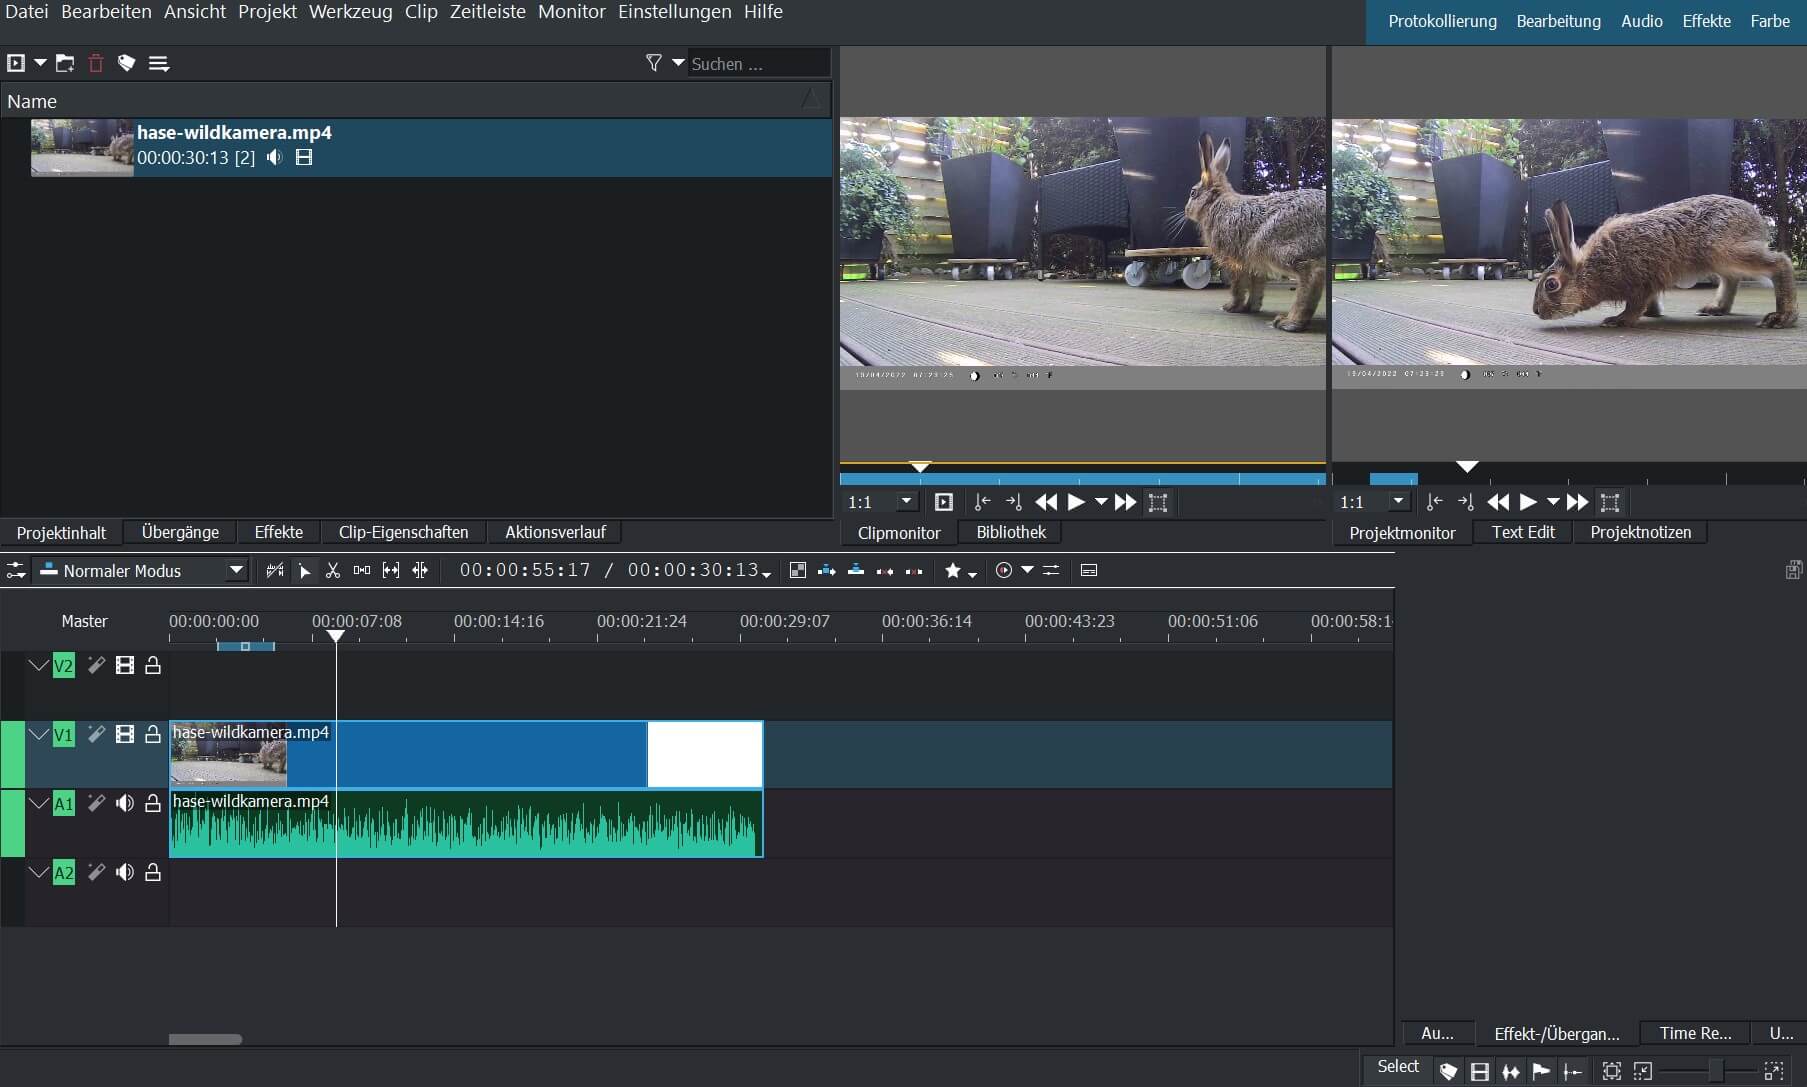Click the add folder icon in bin
The height and width of the screenshot is (1087, 1807).
(x=65, y=63)
